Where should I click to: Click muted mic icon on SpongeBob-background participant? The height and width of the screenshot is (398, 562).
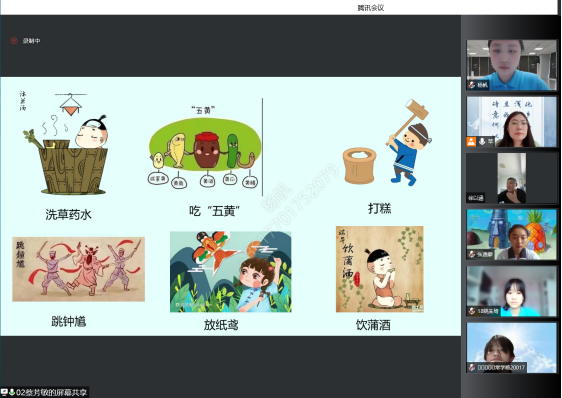click(x=472, y=254)
